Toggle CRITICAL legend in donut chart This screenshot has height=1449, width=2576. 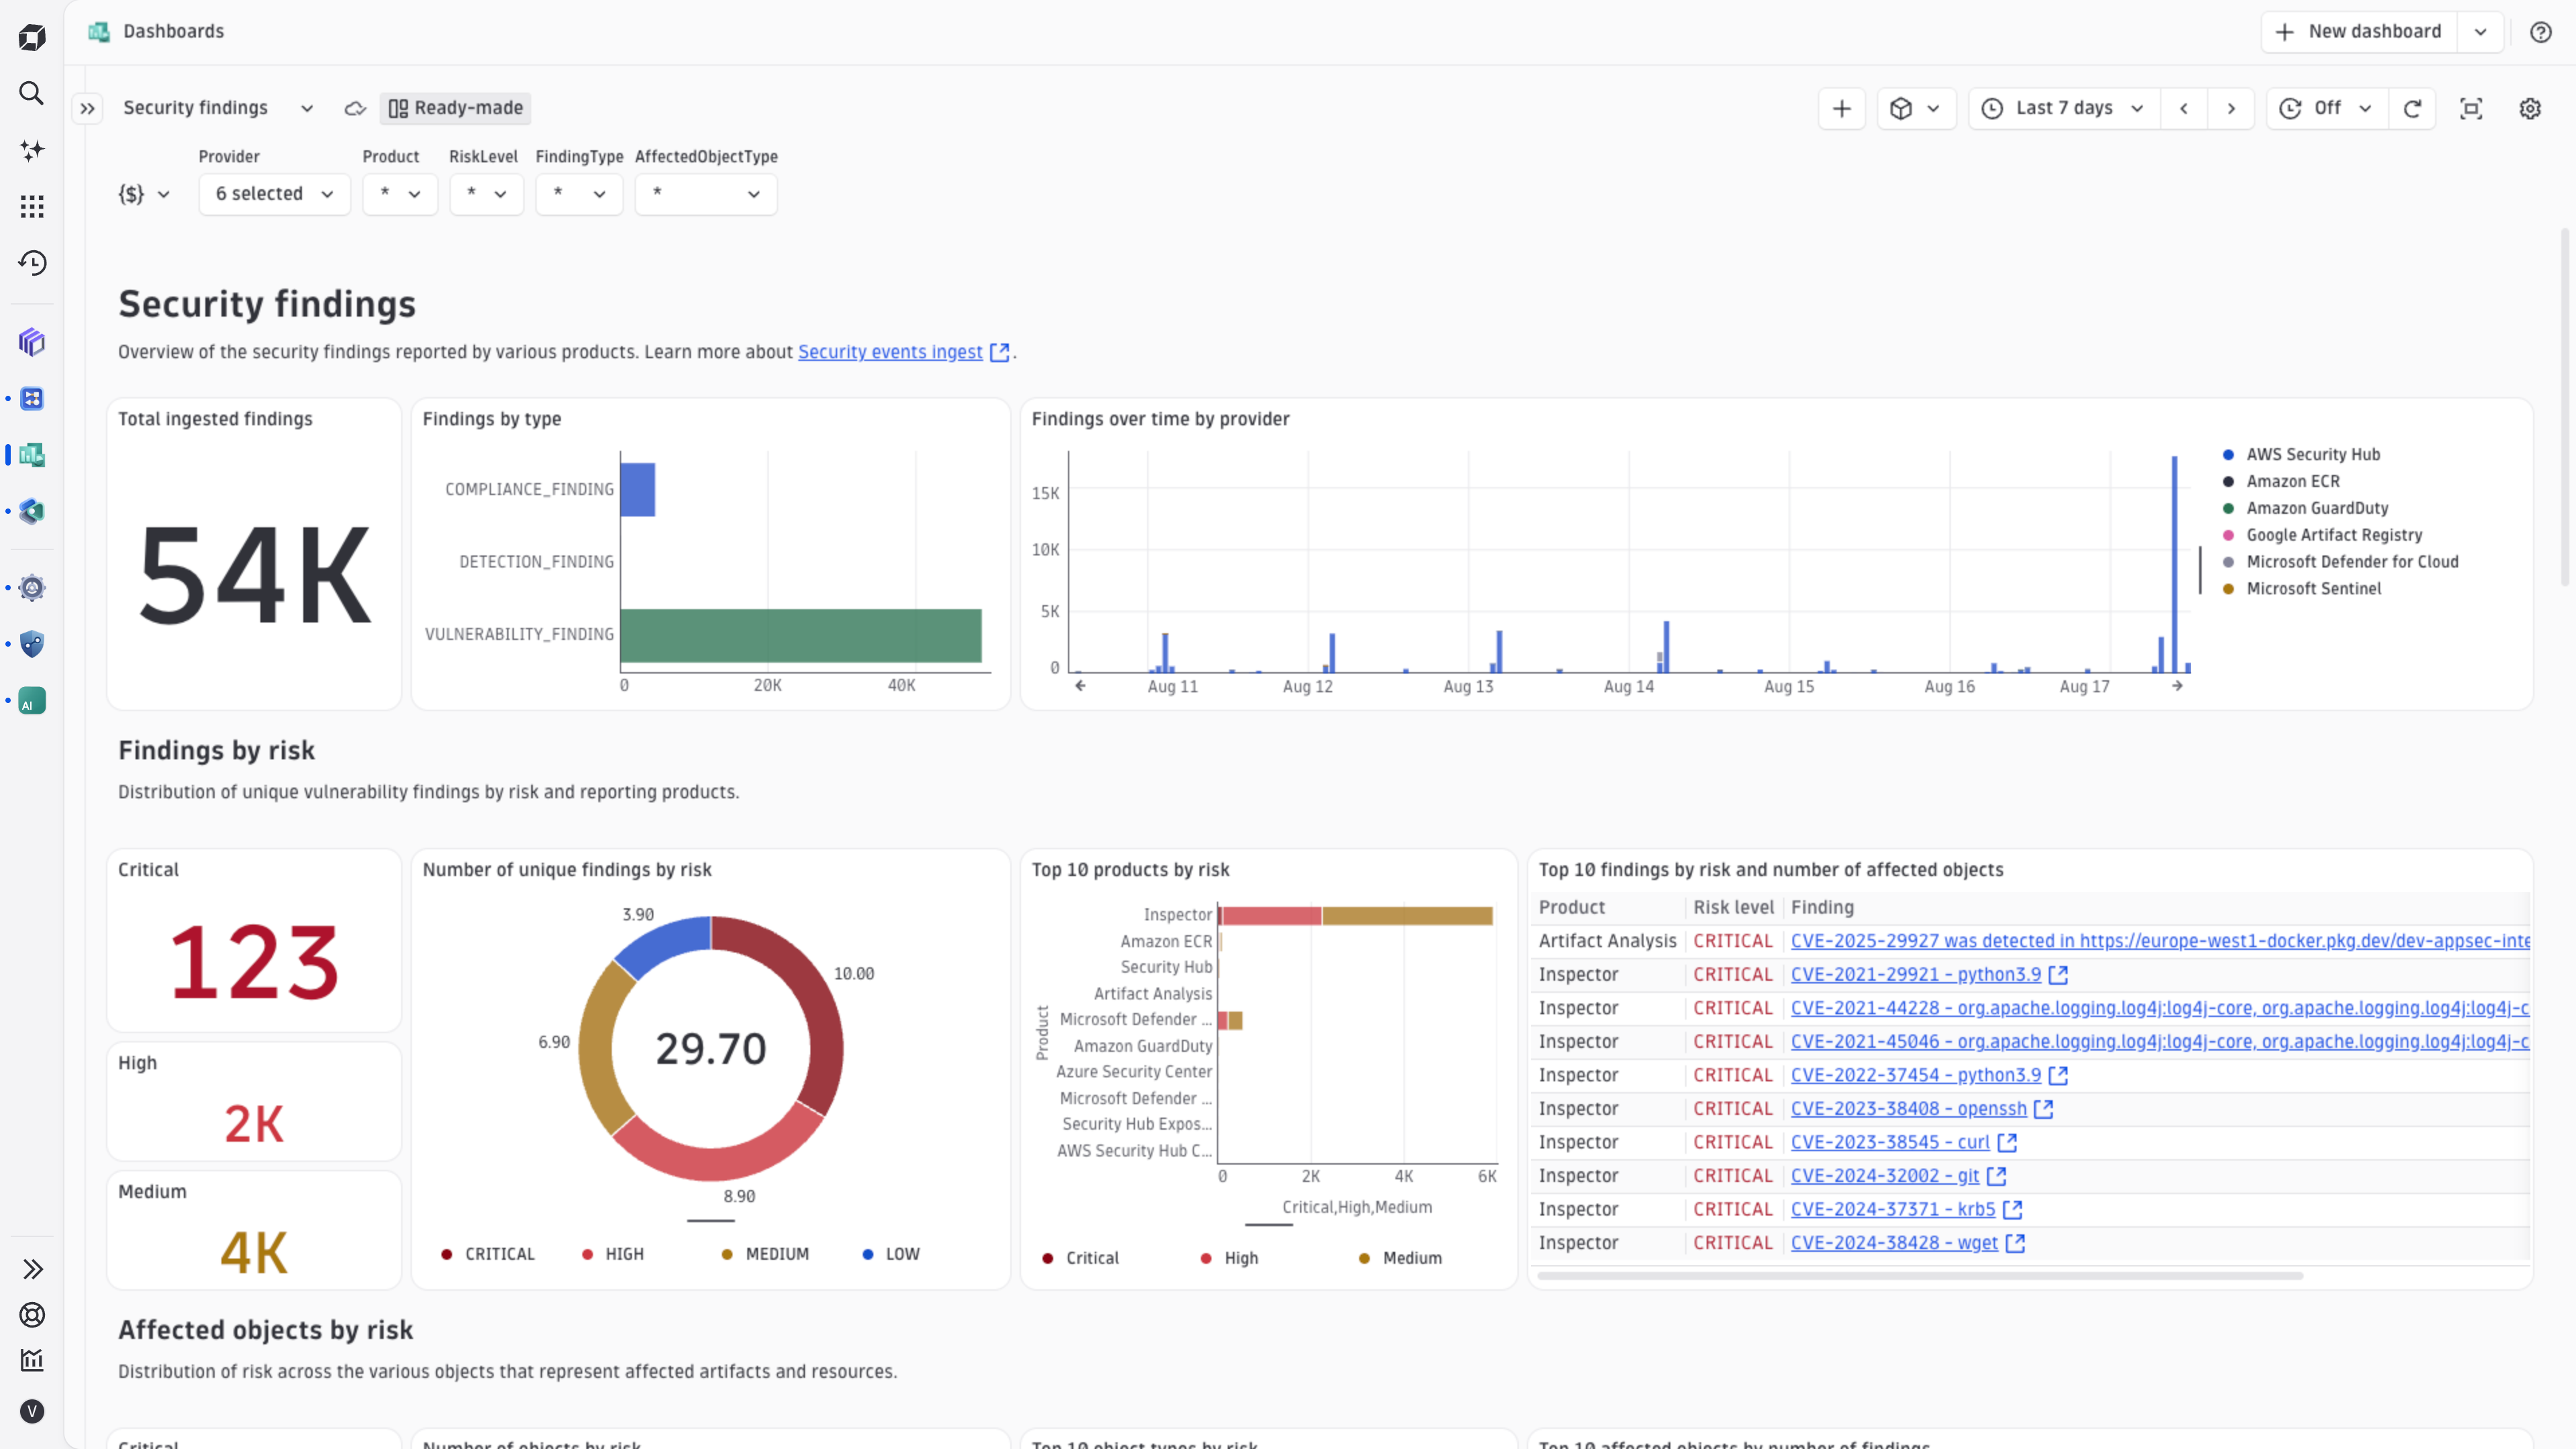[x=488, y=1254]
